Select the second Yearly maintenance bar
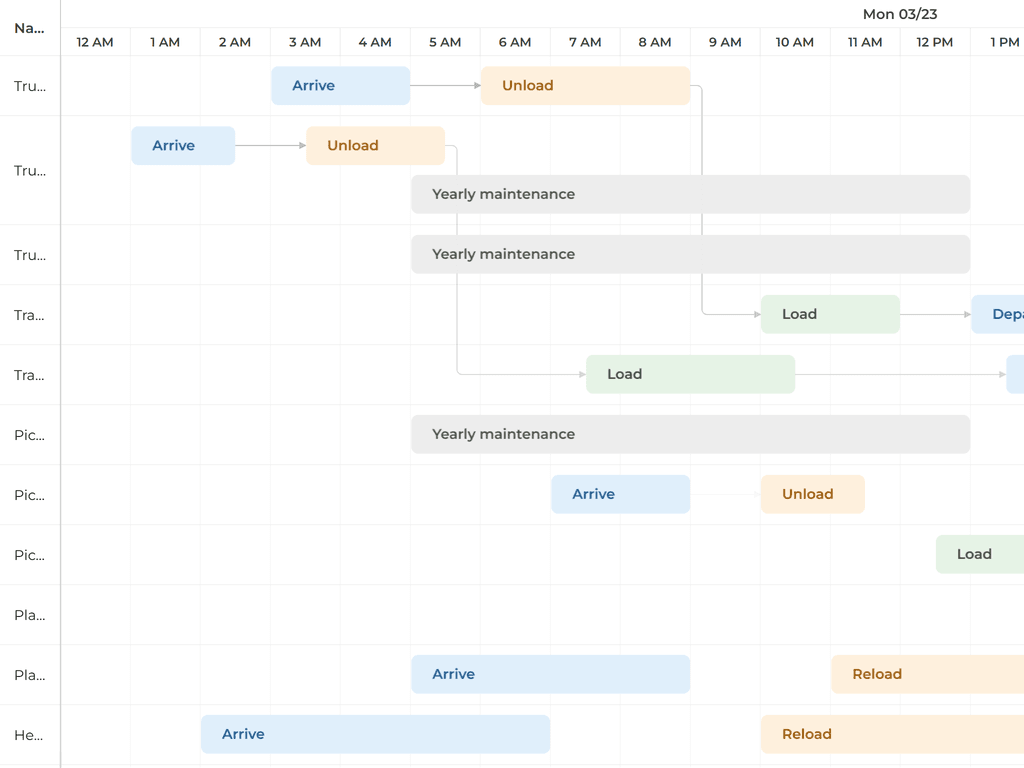 tap(690, 254)
